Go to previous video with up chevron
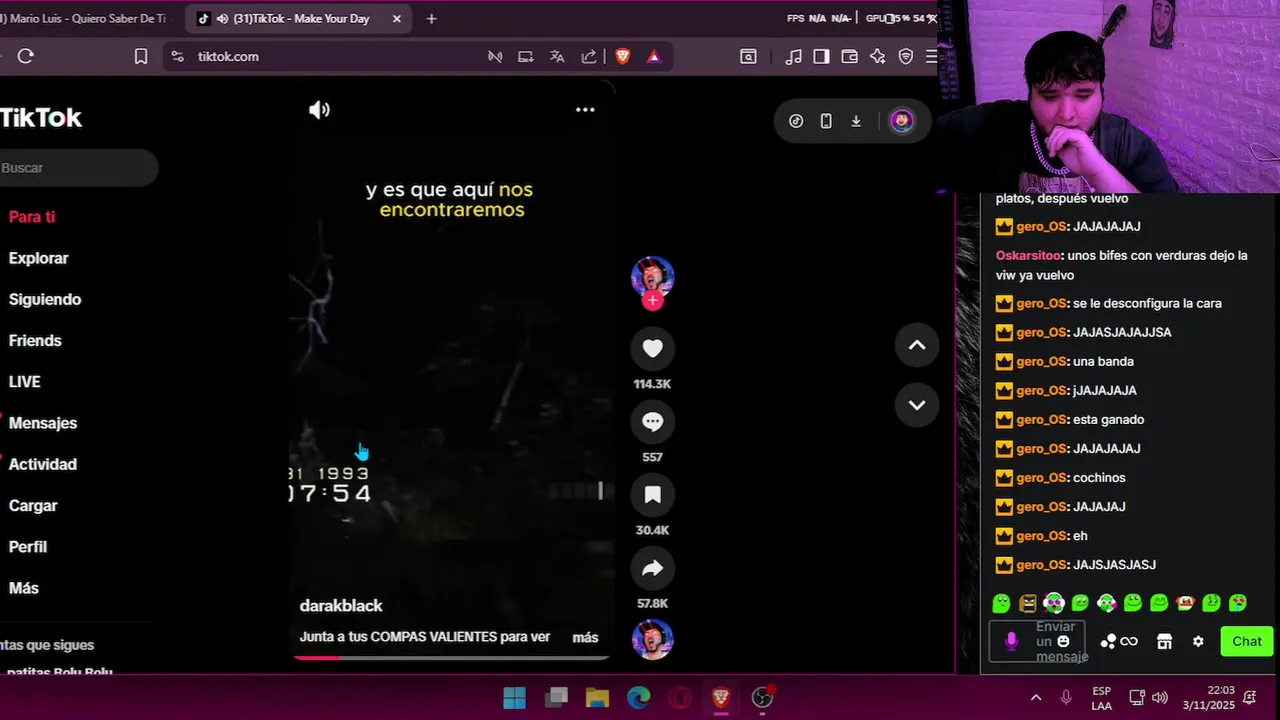Image resolution: width=1280 pixels, height=720 pixels. click(x=917, y=345)
